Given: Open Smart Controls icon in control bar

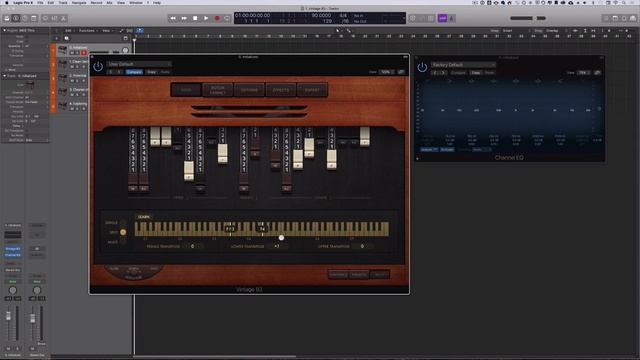Looking at the screenshot, I should [45, 18].
